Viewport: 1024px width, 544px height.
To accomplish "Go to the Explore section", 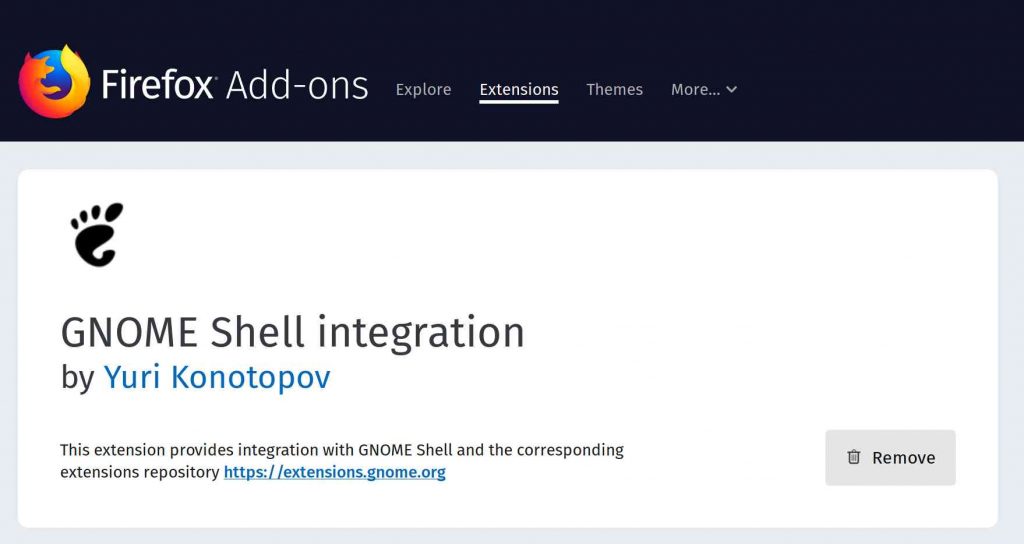I will pos(423,90).
